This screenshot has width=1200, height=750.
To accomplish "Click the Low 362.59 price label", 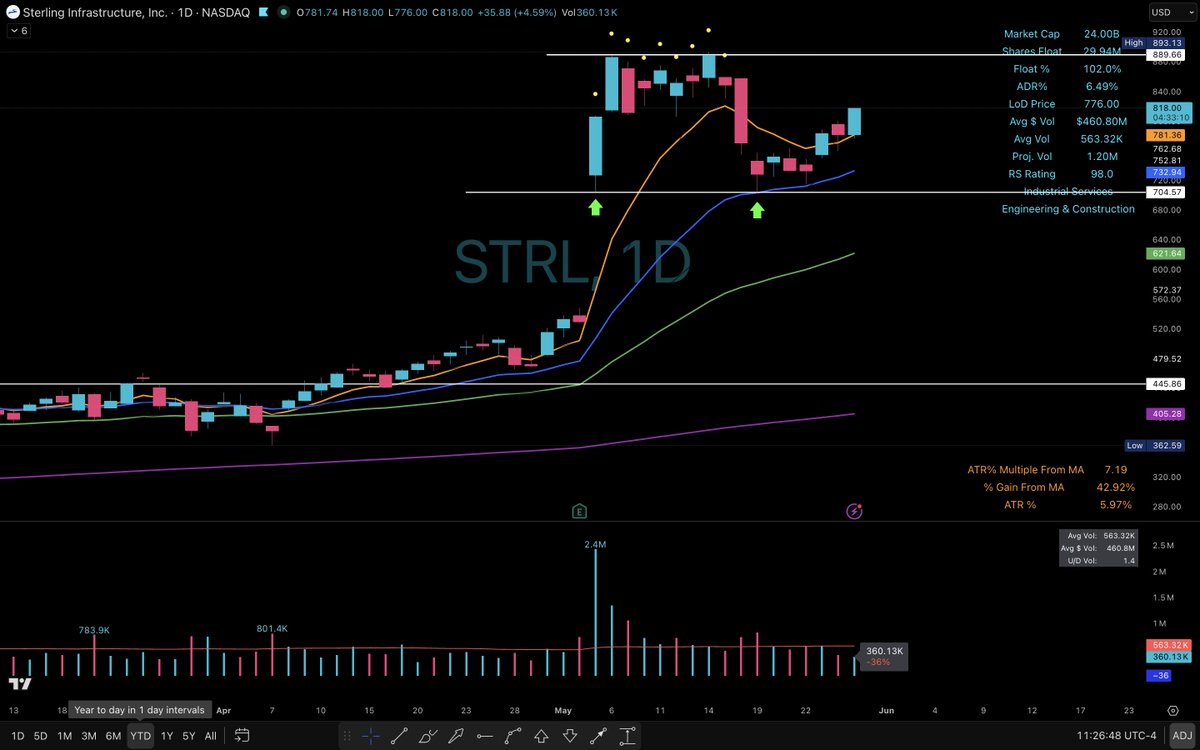I will 1153,445.
